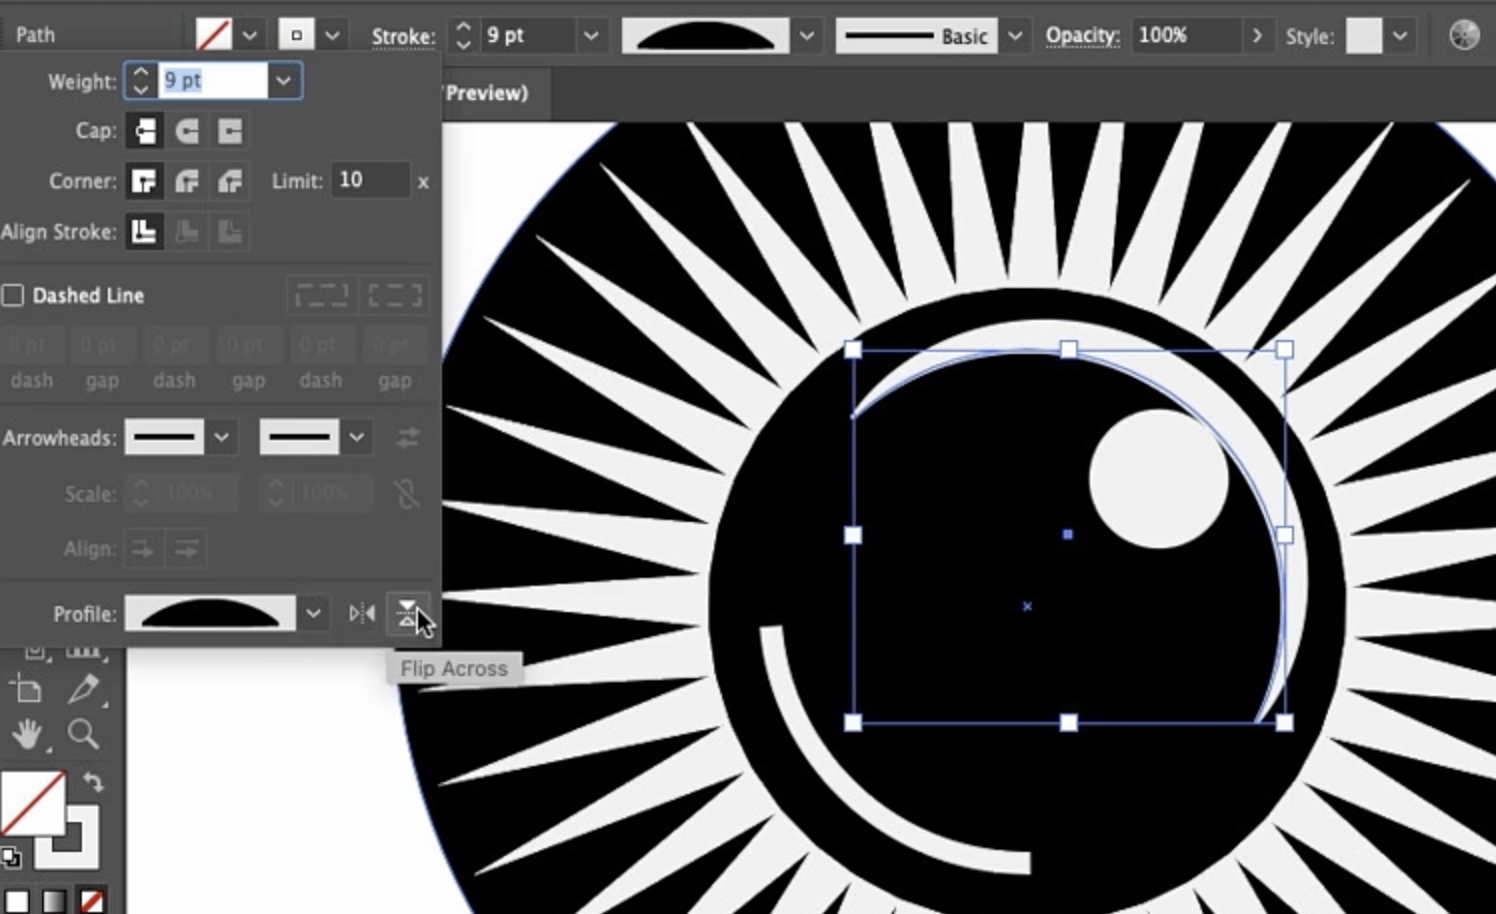
Task: Click the Stroke label in the control bar
Action: 404,37
